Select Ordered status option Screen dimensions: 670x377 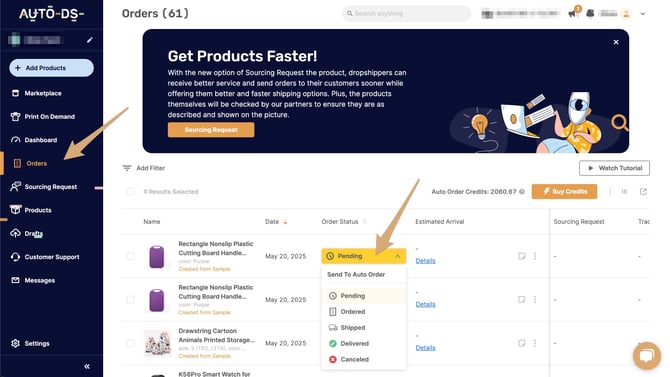coord(364,312)
